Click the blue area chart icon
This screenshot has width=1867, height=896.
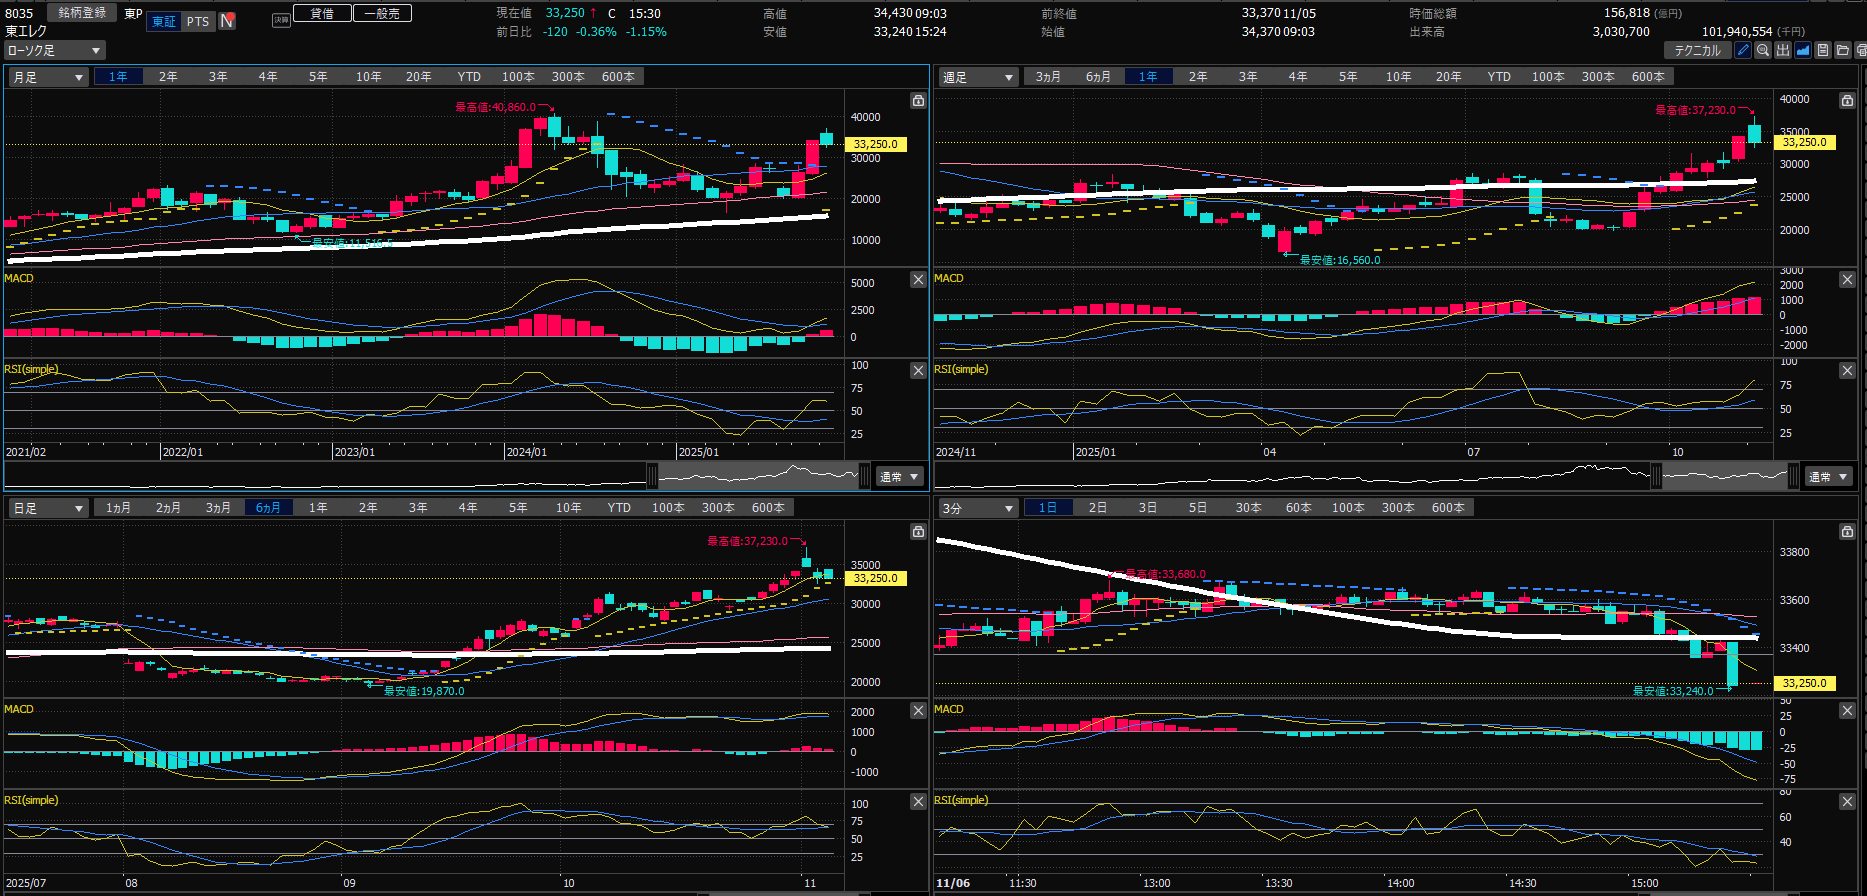point(1803,50)
